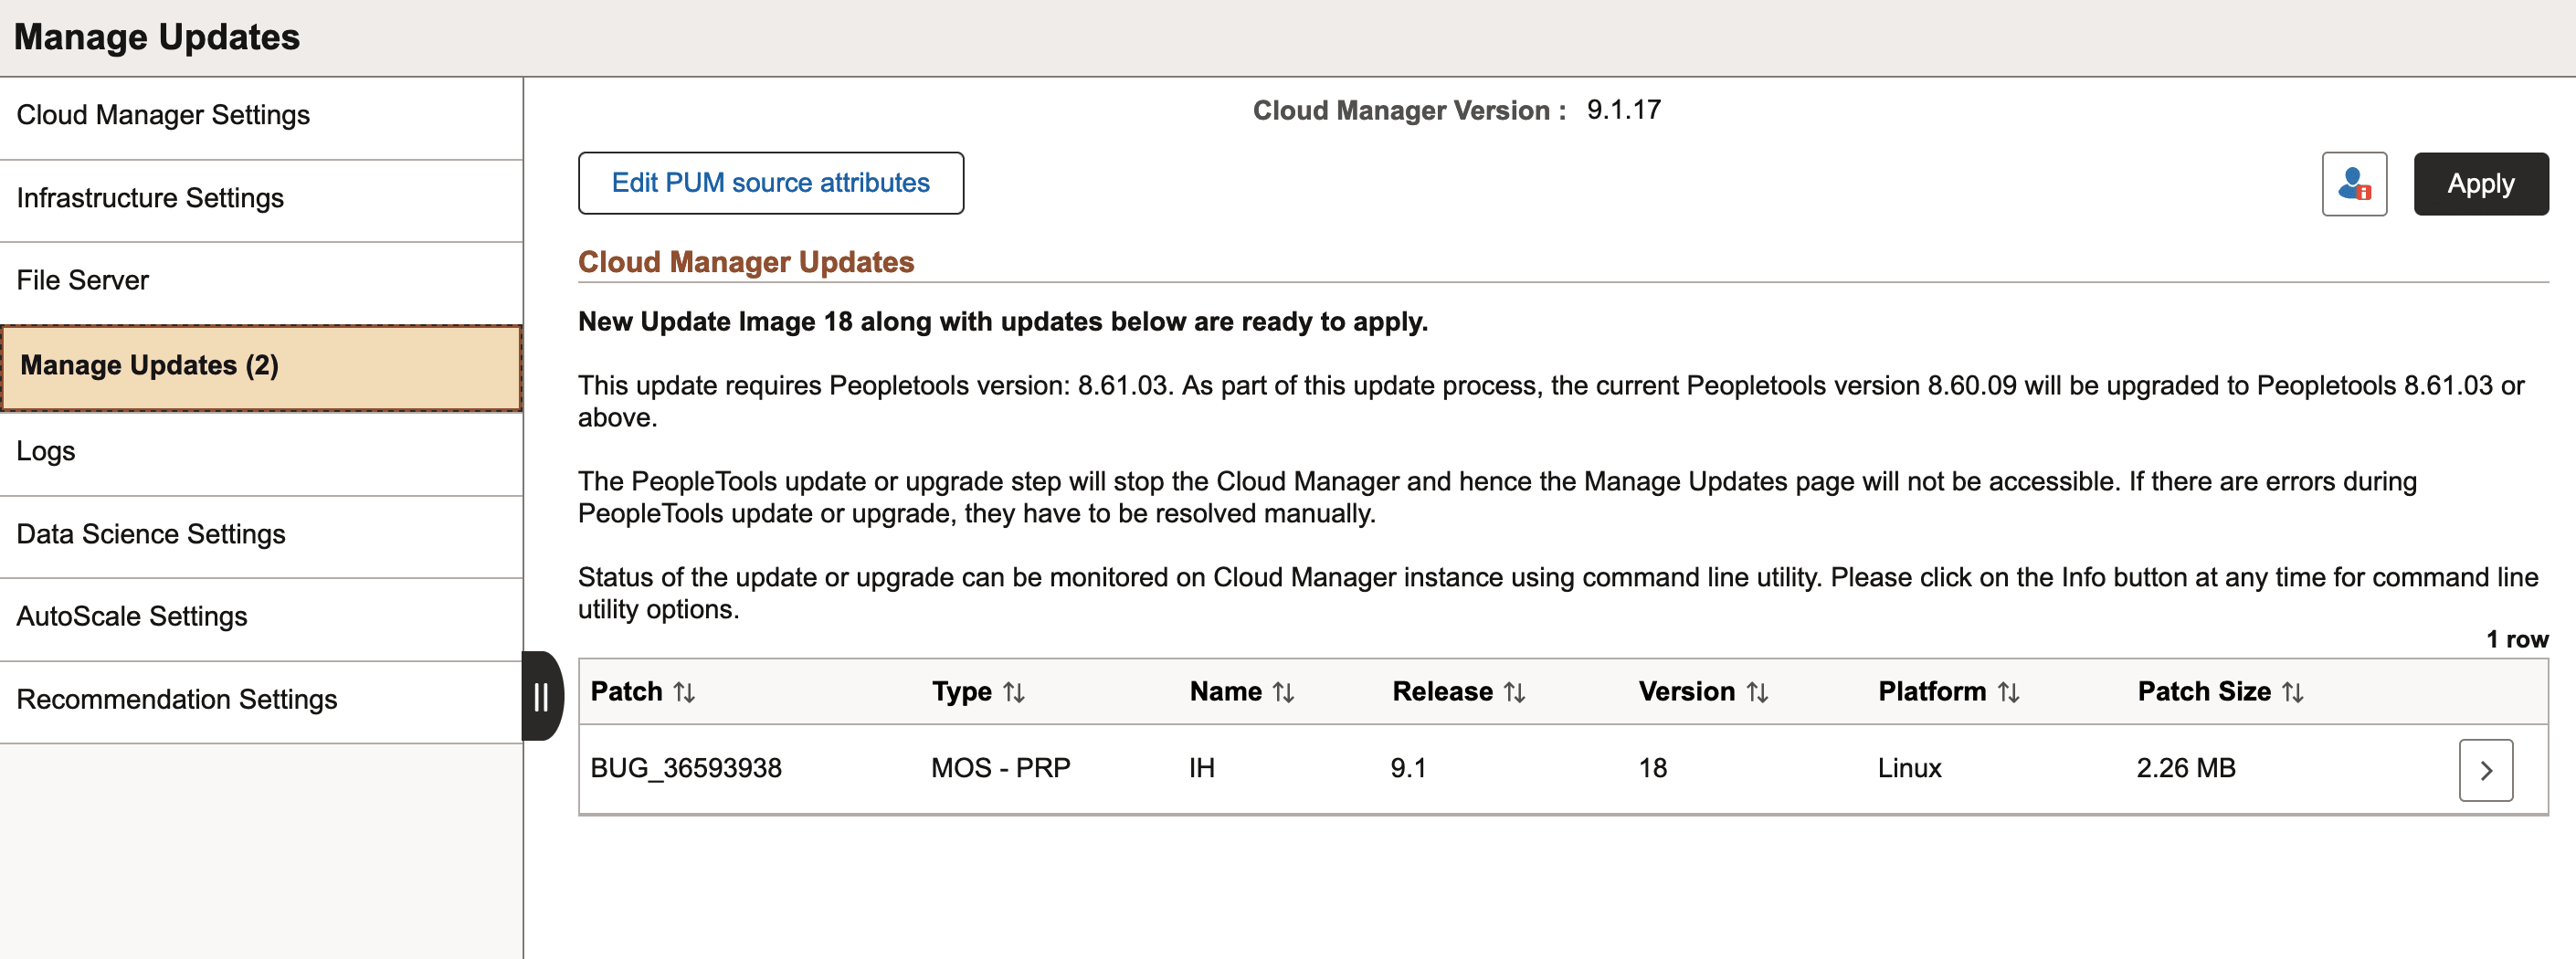Open the Logs page
2576x959 pixels.
pyautogui.click(x=46, y=450)
